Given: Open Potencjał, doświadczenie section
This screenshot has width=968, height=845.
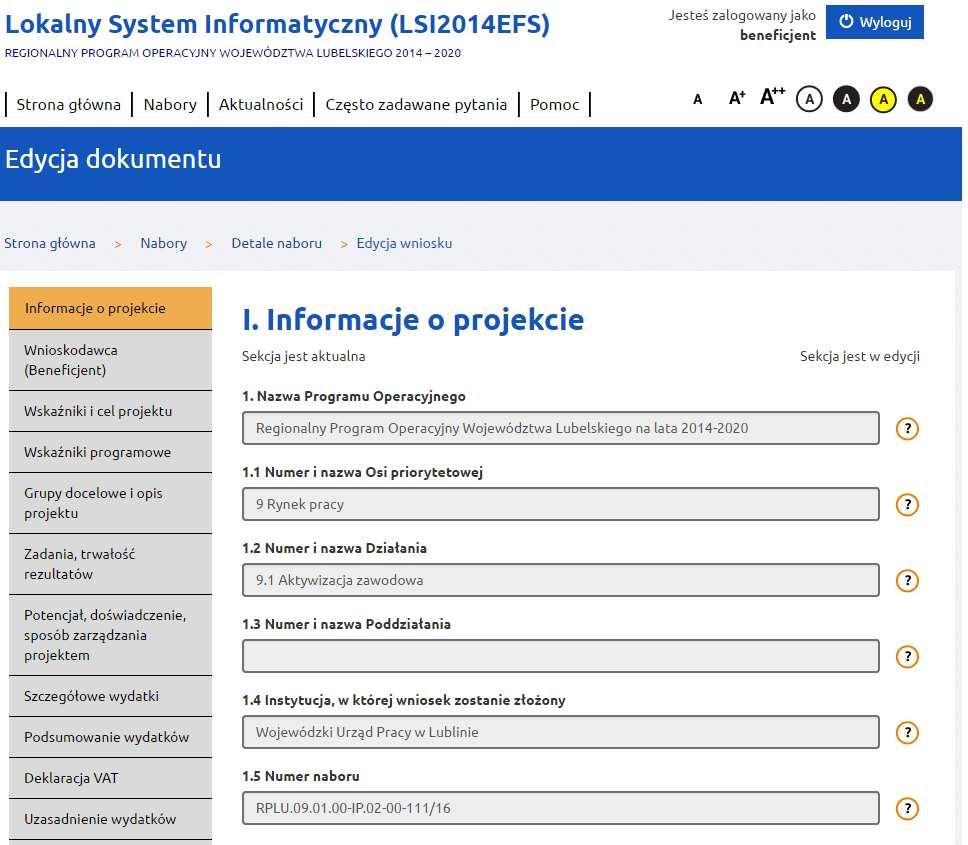Looking at the screenshot, I should [111, 635].
